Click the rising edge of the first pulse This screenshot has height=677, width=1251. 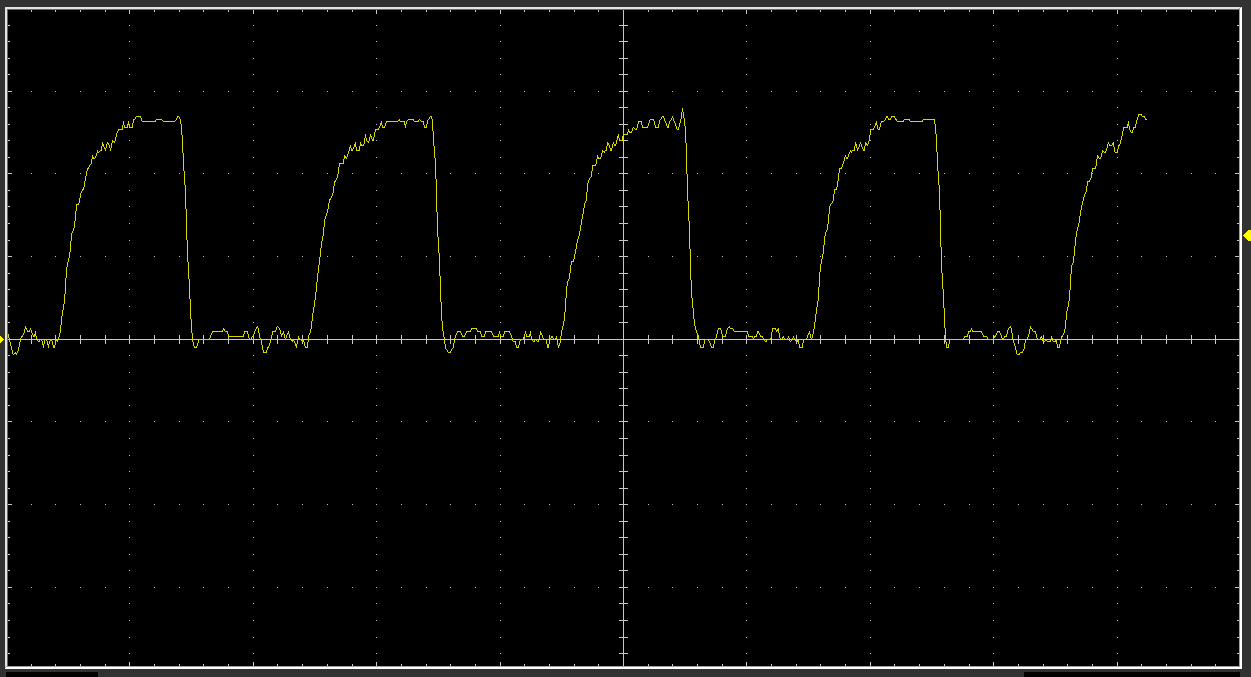click(69, 250)
